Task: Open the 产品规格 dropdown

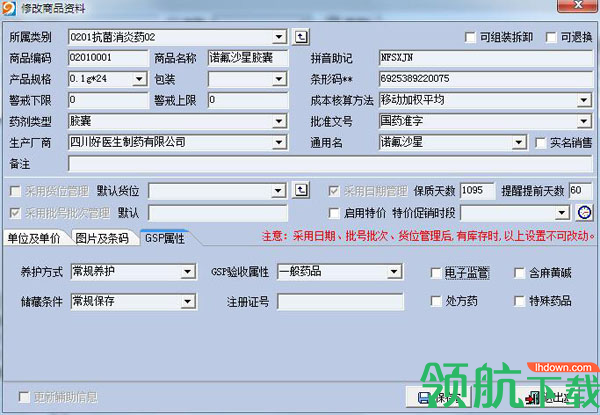Action: [139, 79]
